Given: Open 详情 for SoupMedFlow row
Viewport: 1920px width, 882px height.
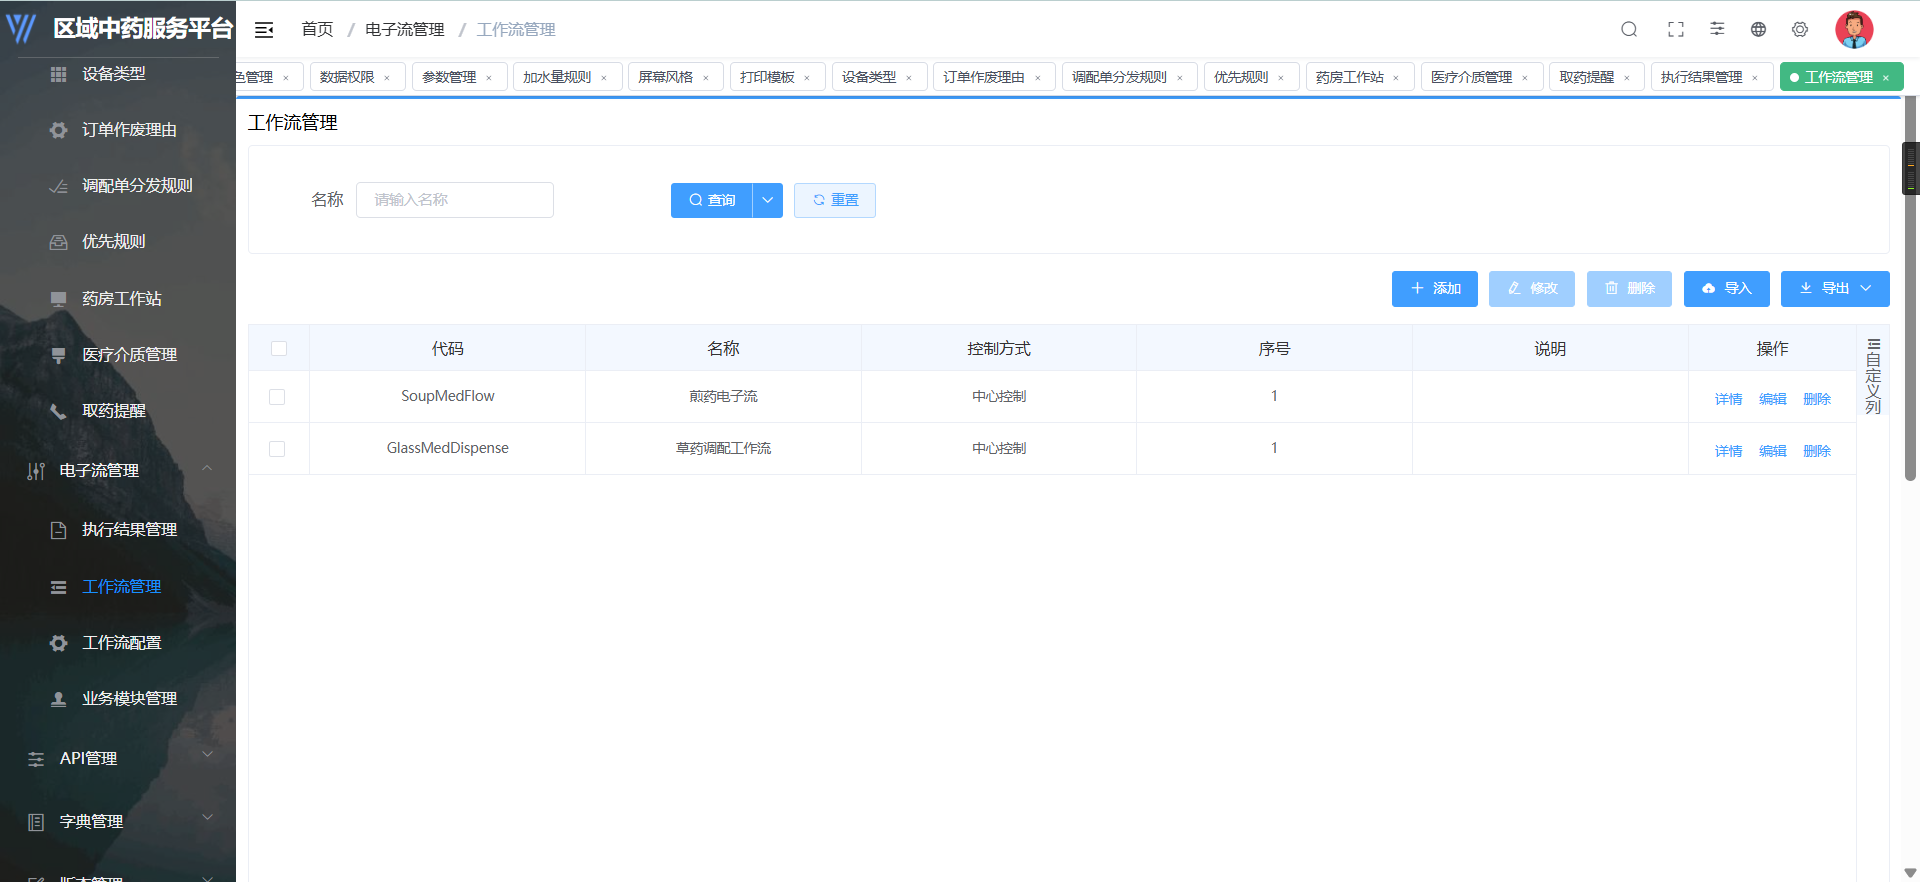Looking at the screenshot, I should 1729,399.
